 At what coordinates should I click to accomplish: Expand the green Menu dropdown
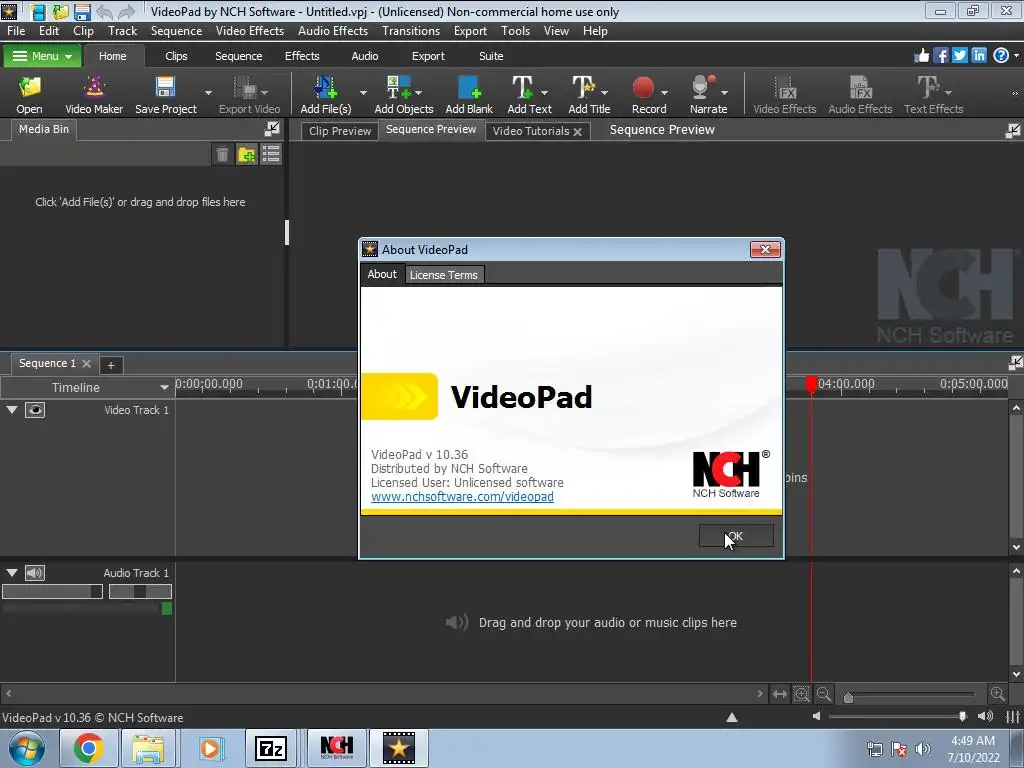click(42, 56)
